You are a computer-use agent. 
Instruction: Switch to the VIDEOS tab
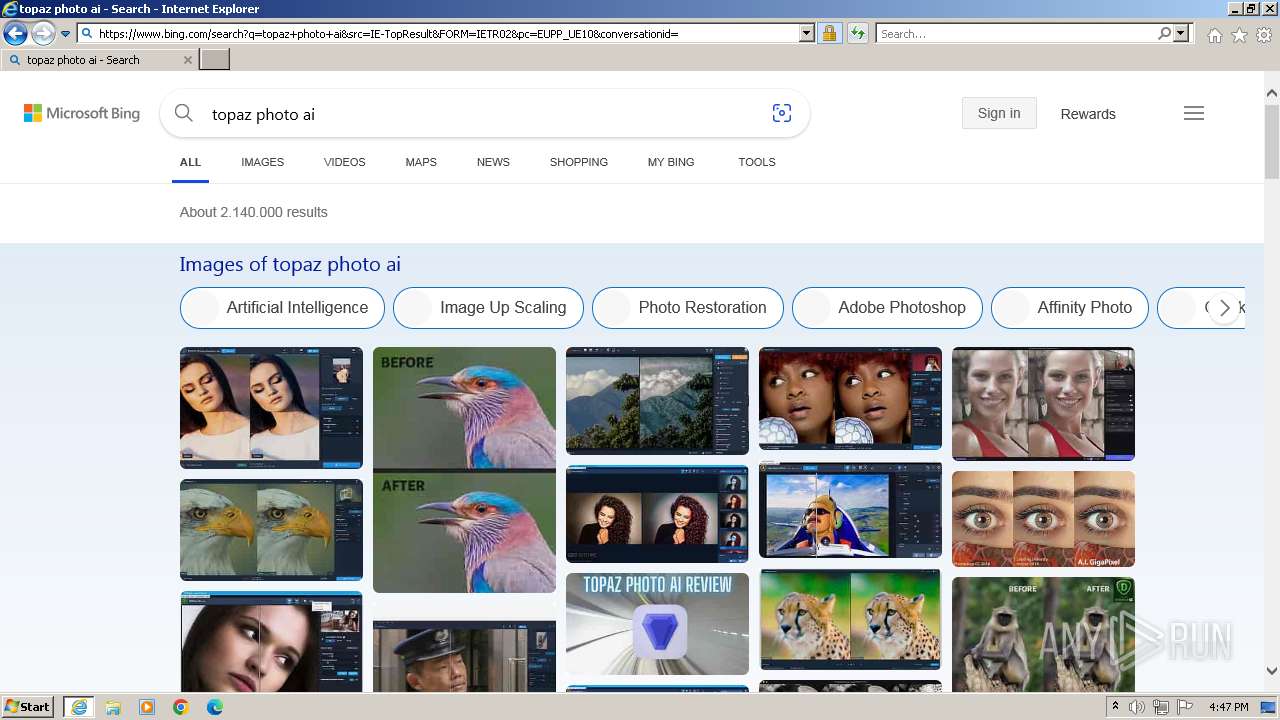pos(344,162)
